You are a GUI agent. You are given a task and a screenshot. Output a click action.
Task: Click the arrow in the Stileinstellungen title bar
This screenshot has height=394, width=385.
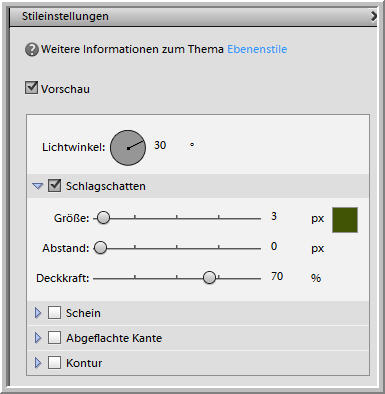pyautogui.click(x=374, y=16)
